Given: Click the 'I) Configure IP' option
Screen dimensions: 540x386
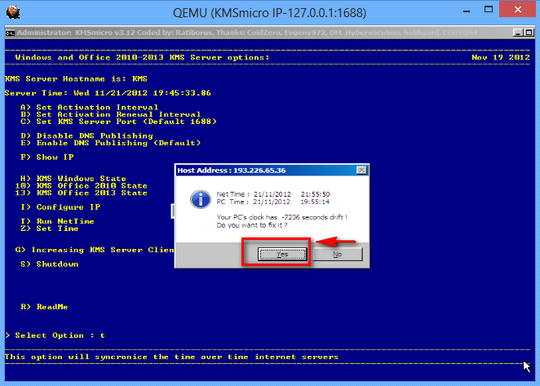Looking at the screenshot, I should pos(60,207).
